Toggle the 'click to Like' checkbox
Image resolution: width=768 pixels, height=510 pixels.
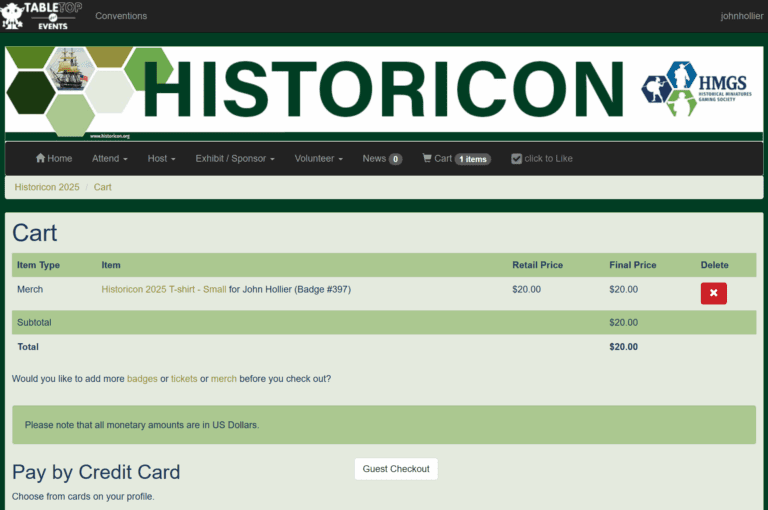516,159
